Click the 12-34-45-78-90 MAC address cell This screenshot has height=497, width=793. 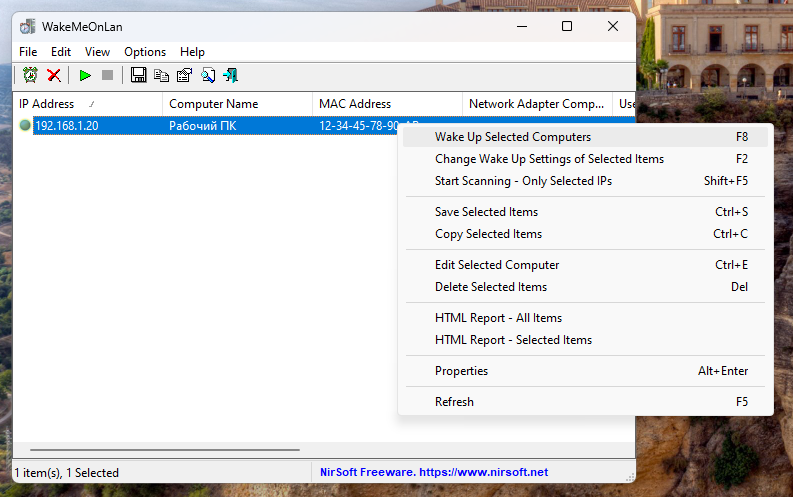[x=359, y=126]
